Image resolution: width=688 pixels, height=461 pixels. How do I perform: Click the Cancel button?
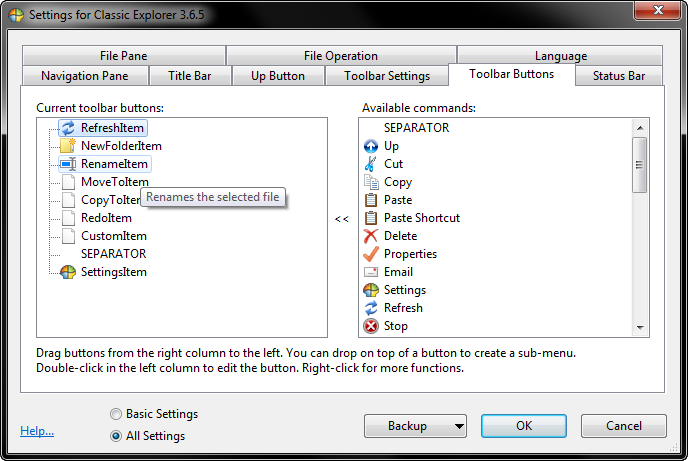(x=624, y=426)
